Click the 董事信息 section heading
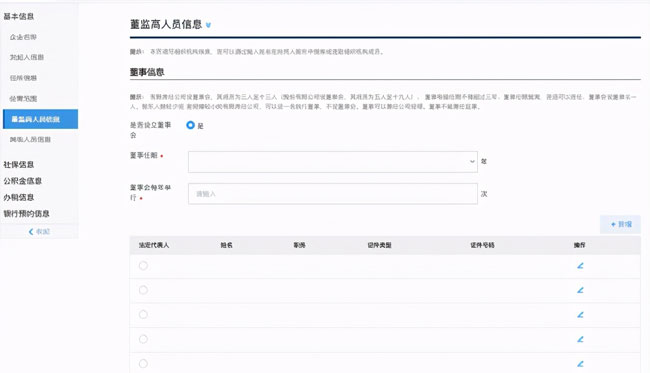Image resolution: width=650 pixels, height=373 pixels. pyautogui.click(x=147, y=72)
